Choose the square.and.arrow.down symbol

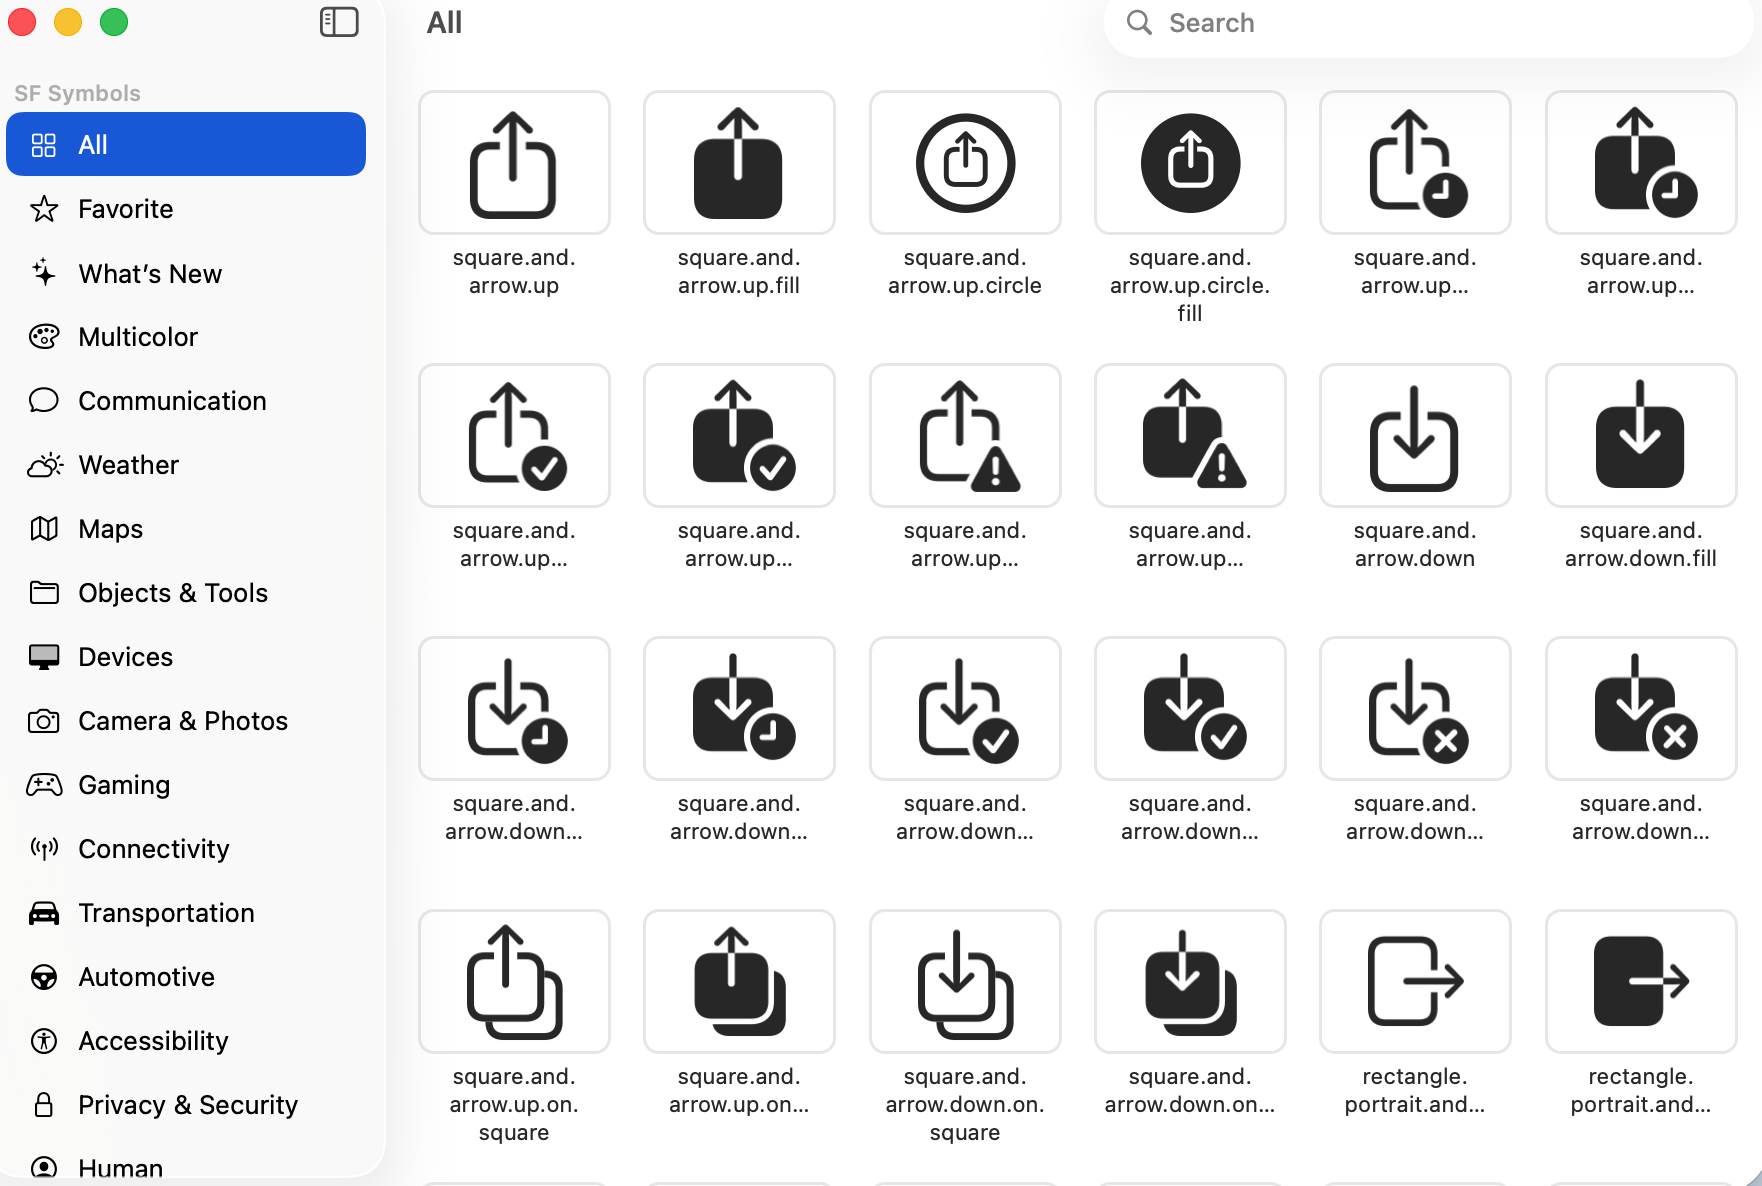point(1415,436)
